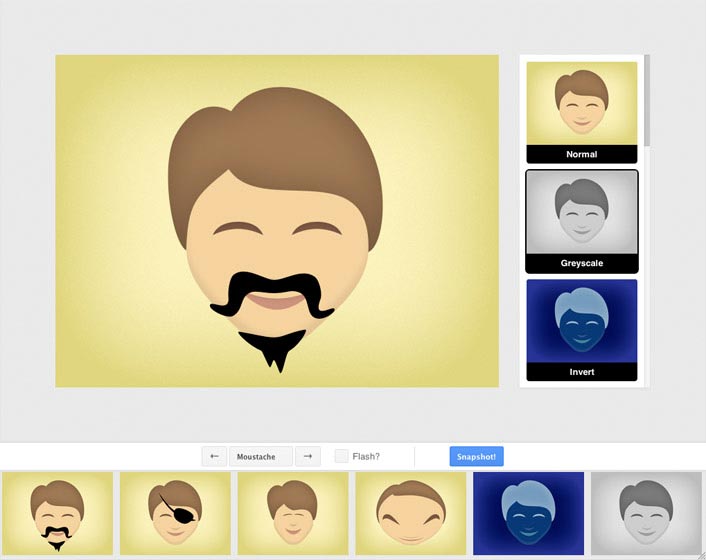Image resolution: width=706 pixels, height=560 pixels.
Task: Select the Greyscale filter preview
Action: pos(581,212)
